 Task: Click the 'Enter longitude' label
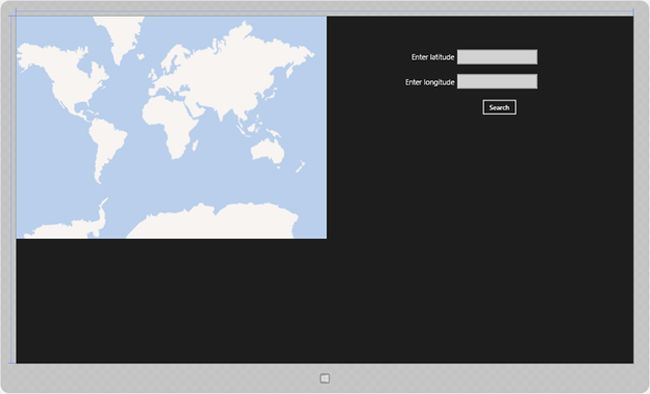pyautogui.click(x=430, y=82)
